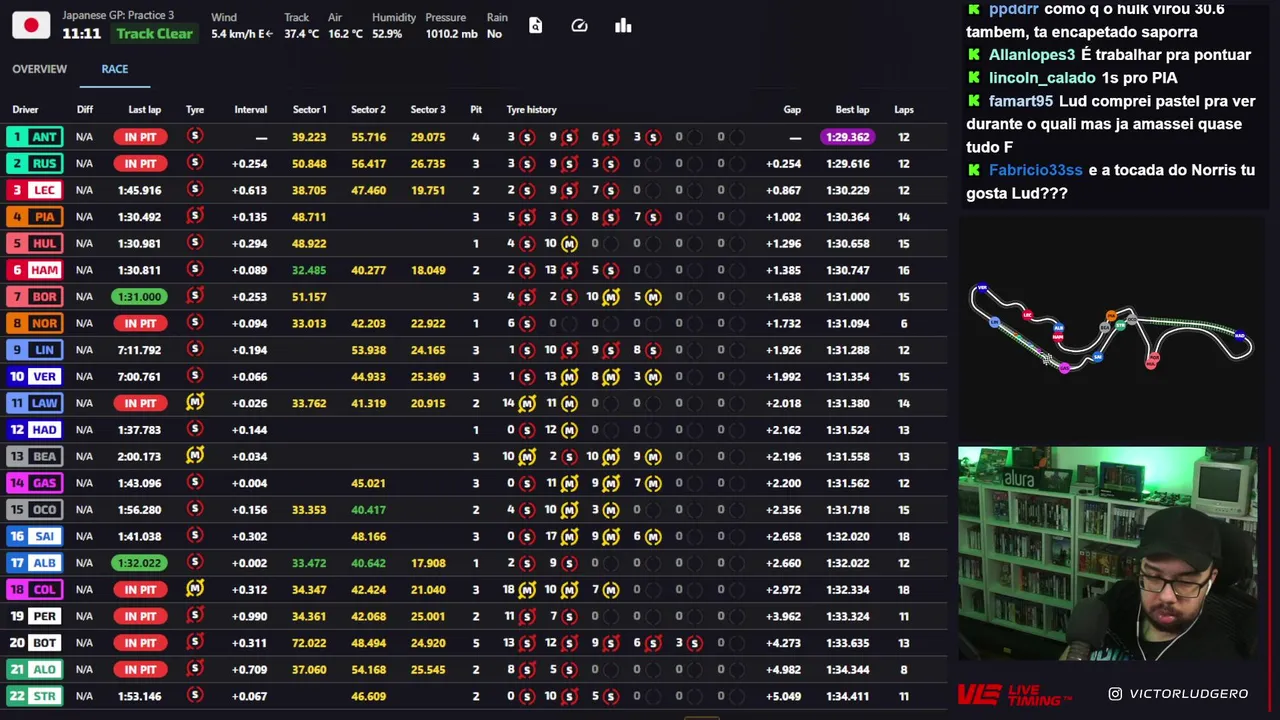Viewport: 1280px width, 720px height.
Task: Click the Track Clear status badge
Action: coord(154,34)
